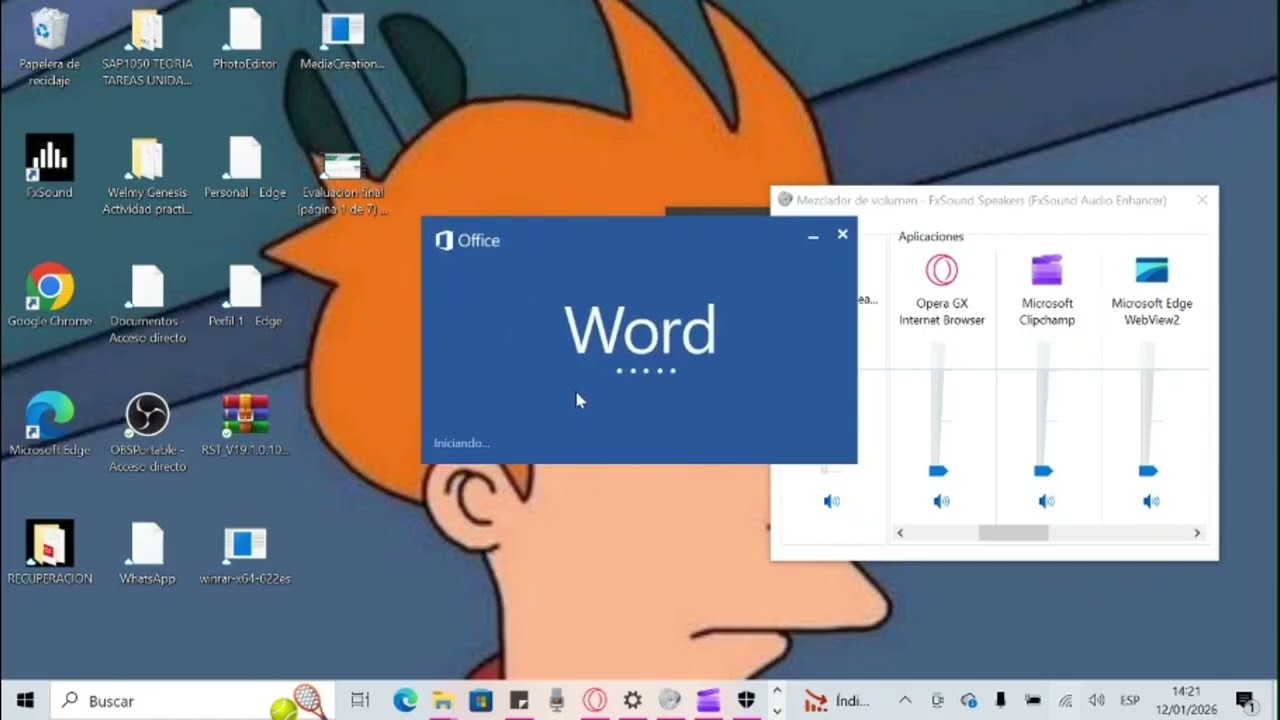
Task: Click the Buscar search box on taskbar
Action: (x=192, y=700)
